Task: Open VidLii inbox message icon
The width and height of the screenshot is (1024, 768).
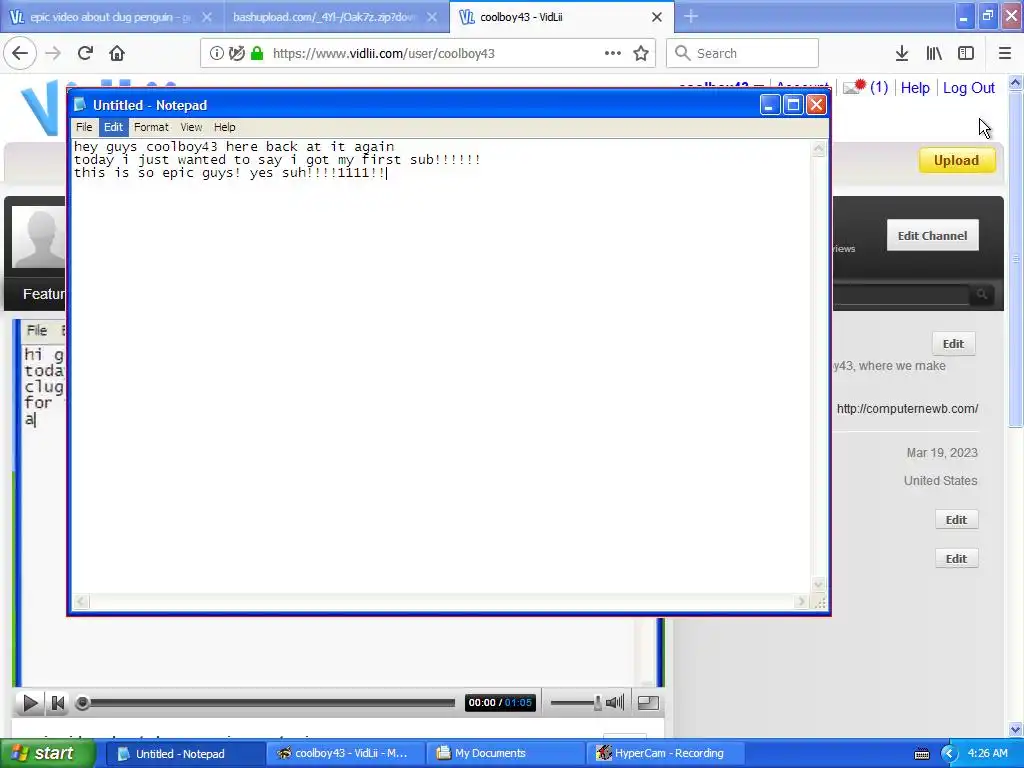Action: (x=854, y=87)
